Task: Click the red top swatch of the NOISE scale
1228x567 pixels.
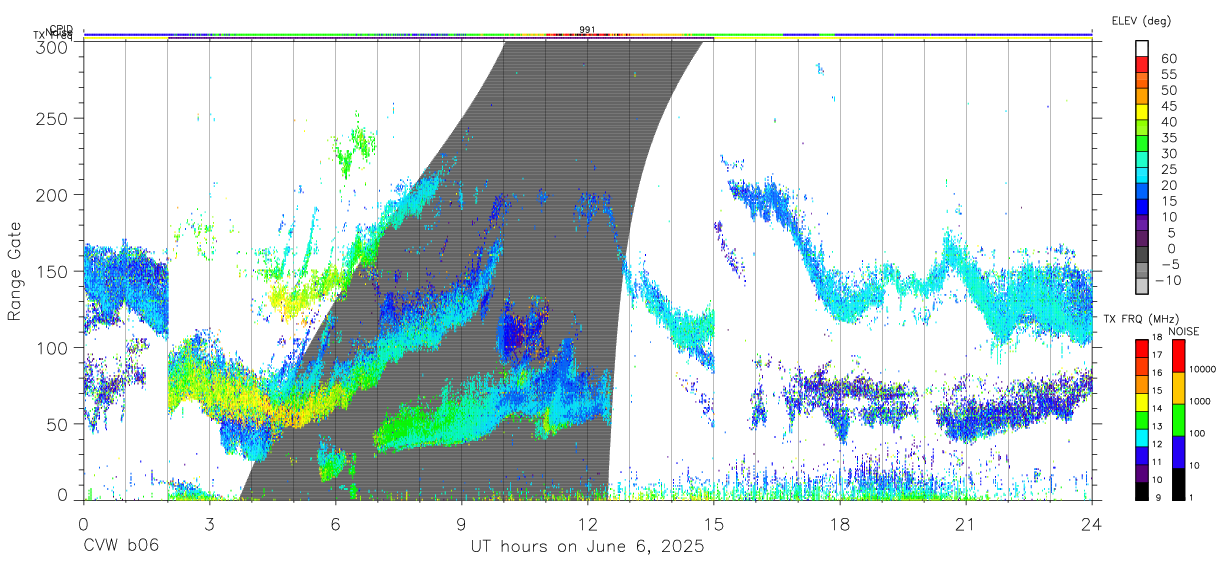Action: [x=1178, y=356]
